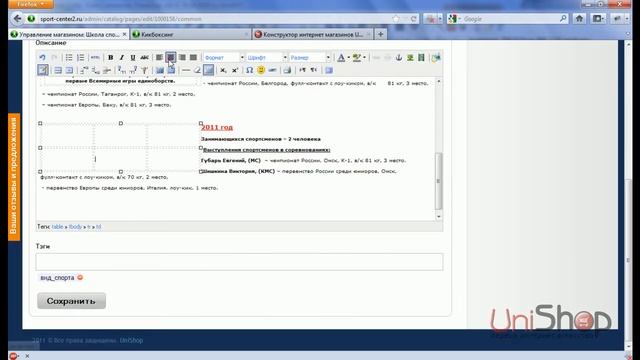Image resolution: width=640 pixels, height=360 pixels.
Task: Insert a new table
Action: (x=43, y=70)
